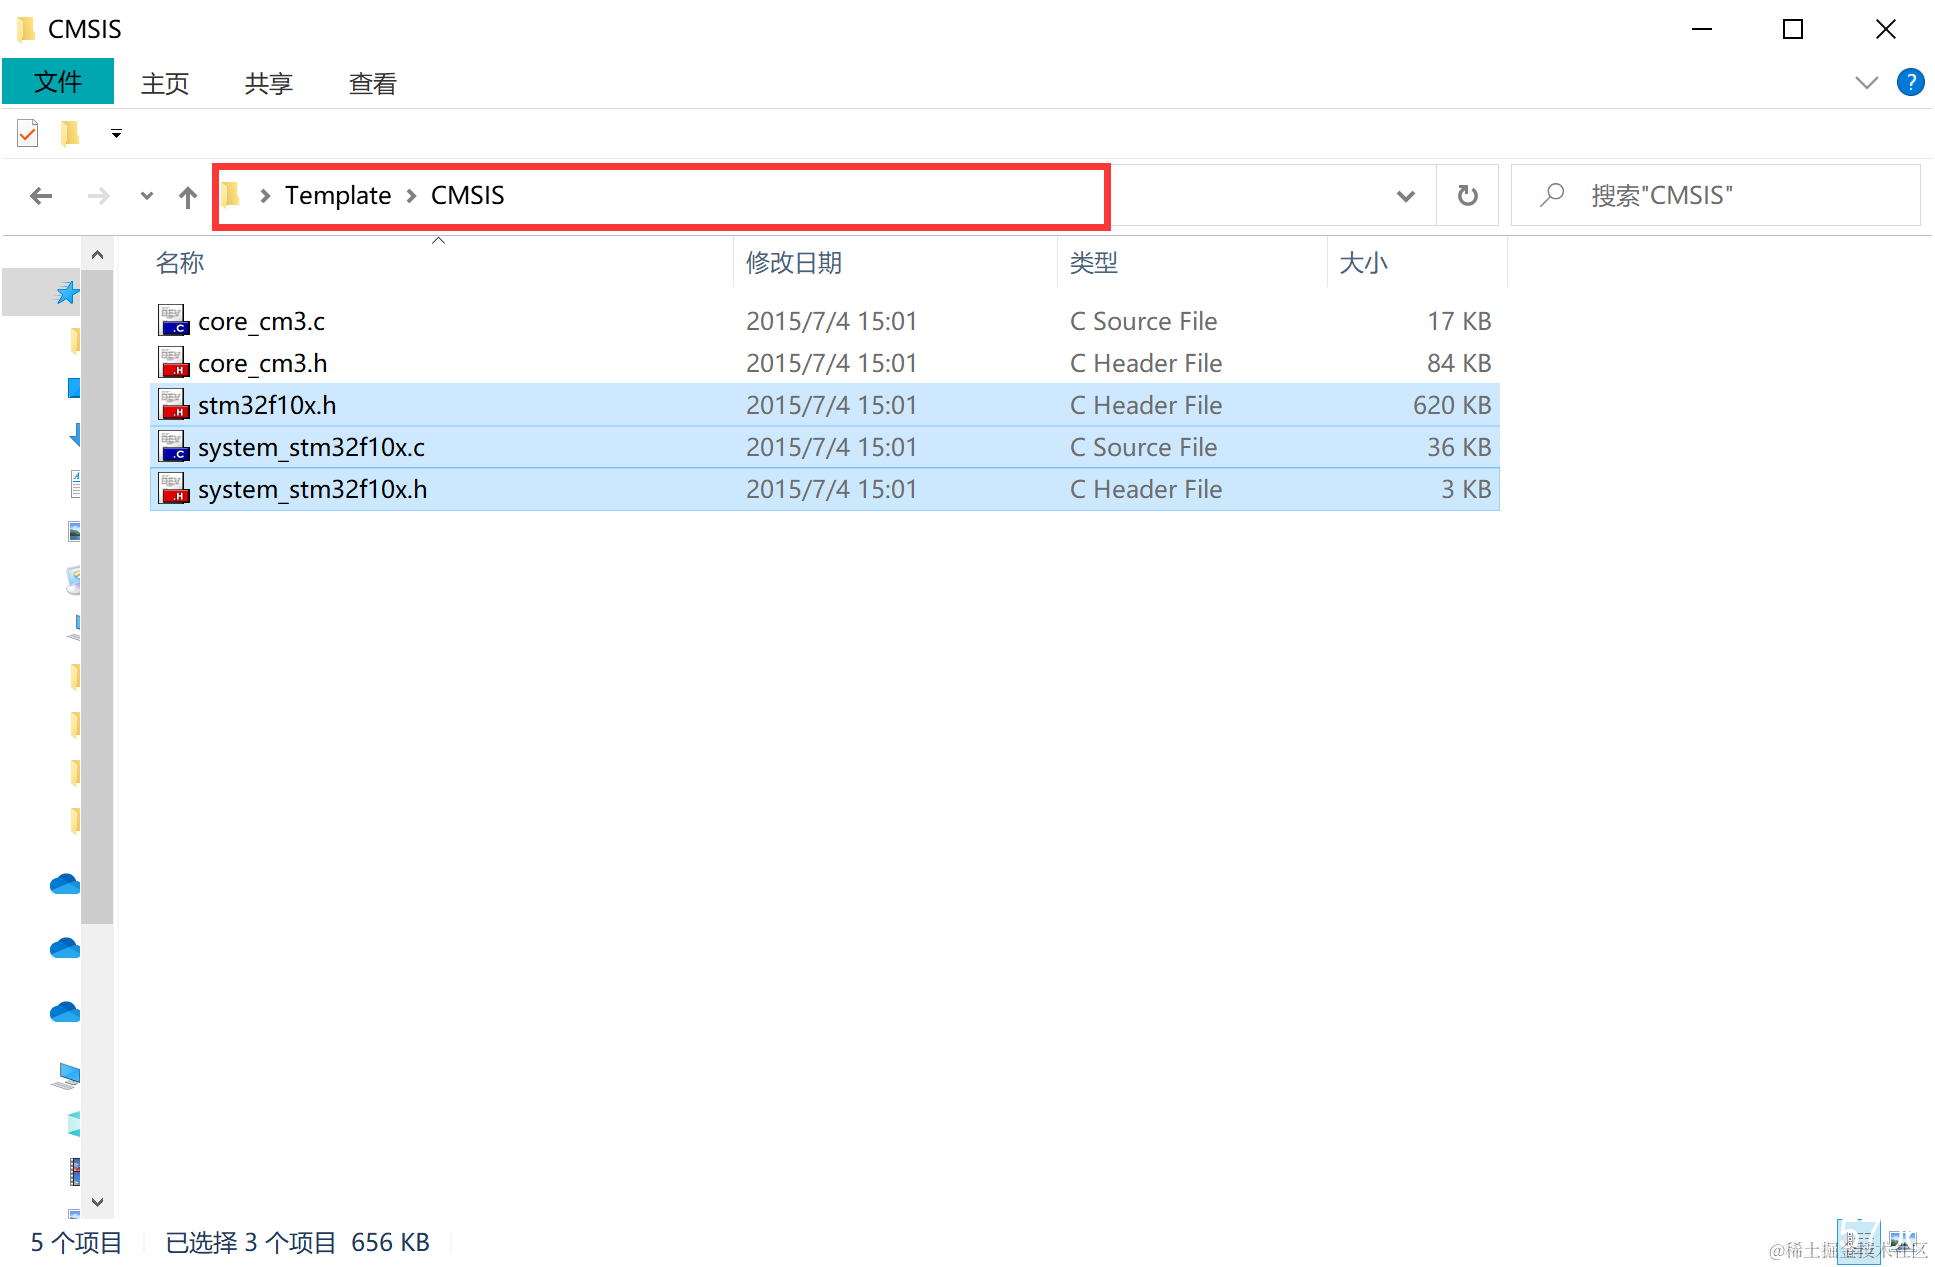Expand the address bar history dropdown
This screenshot has height=1267, width=1935.
(x=1405, y=196)
